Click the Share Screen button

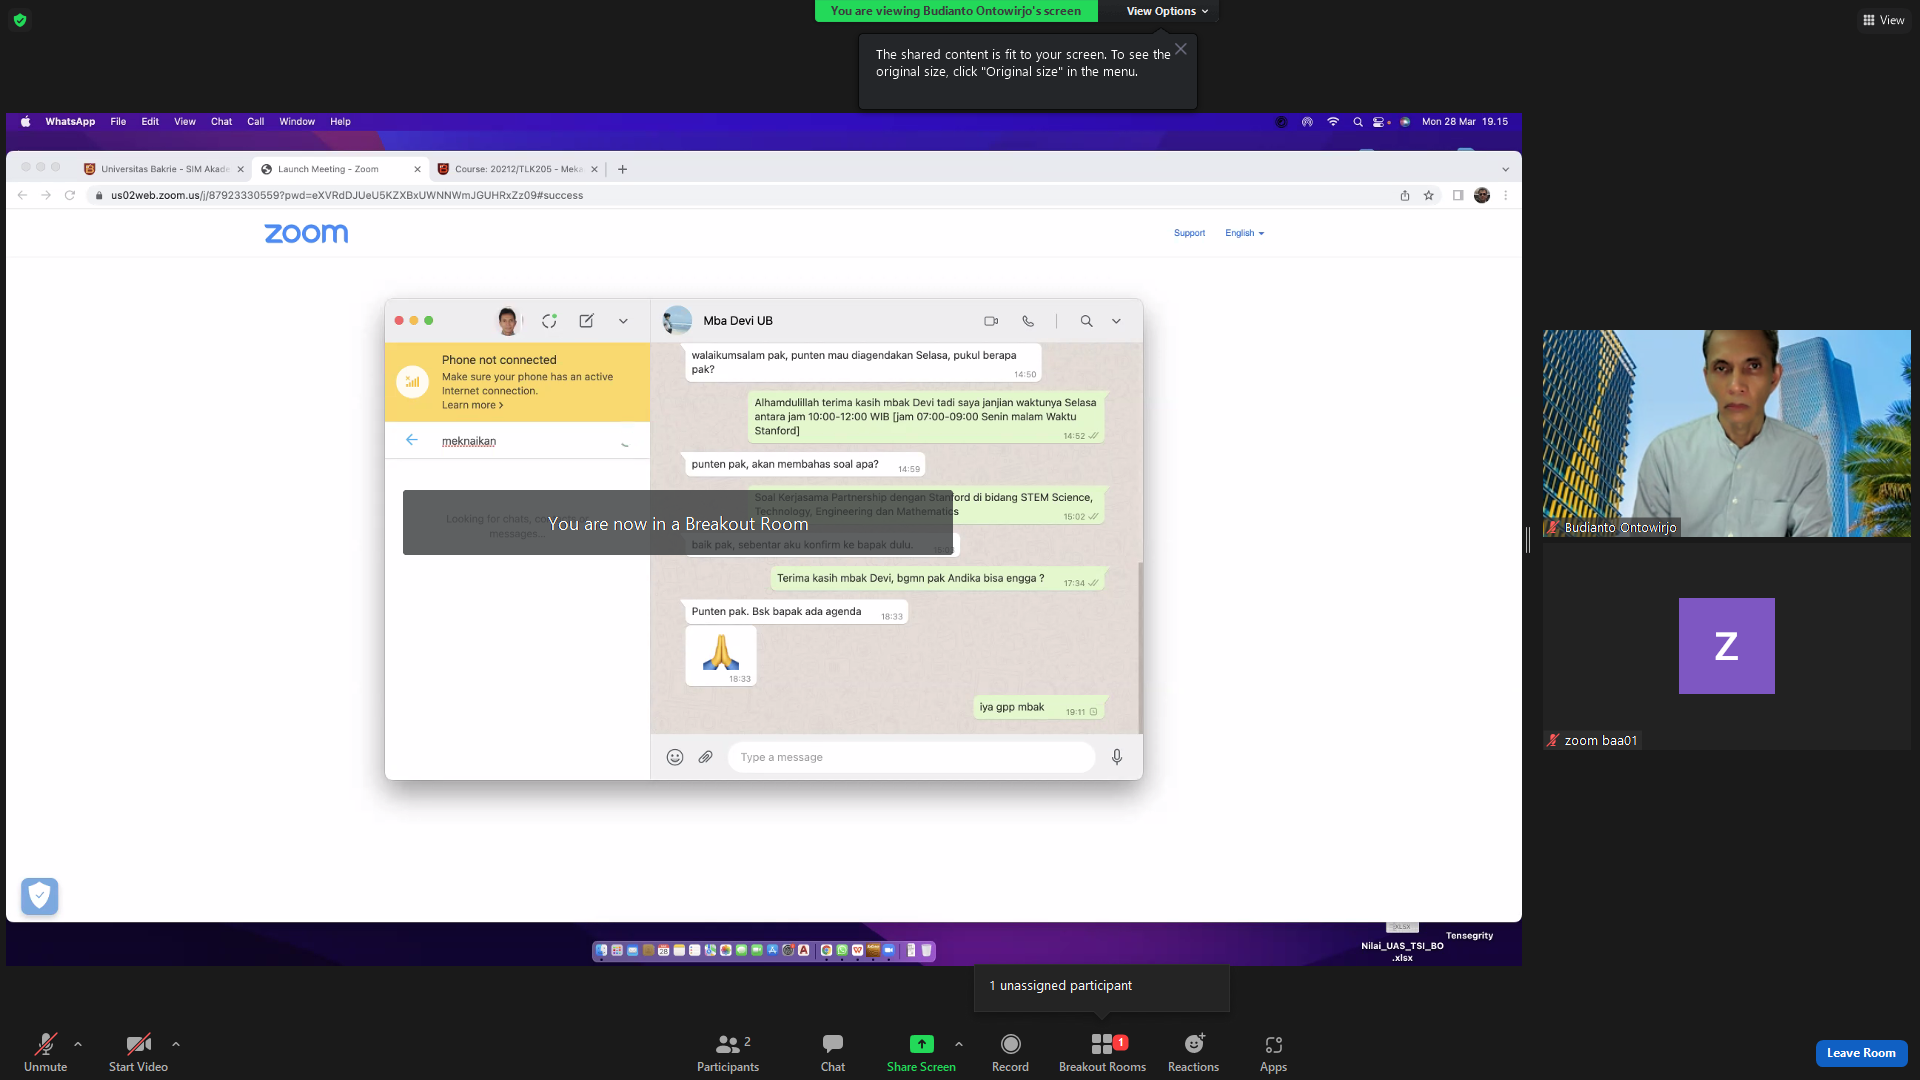click(921, 1052)
